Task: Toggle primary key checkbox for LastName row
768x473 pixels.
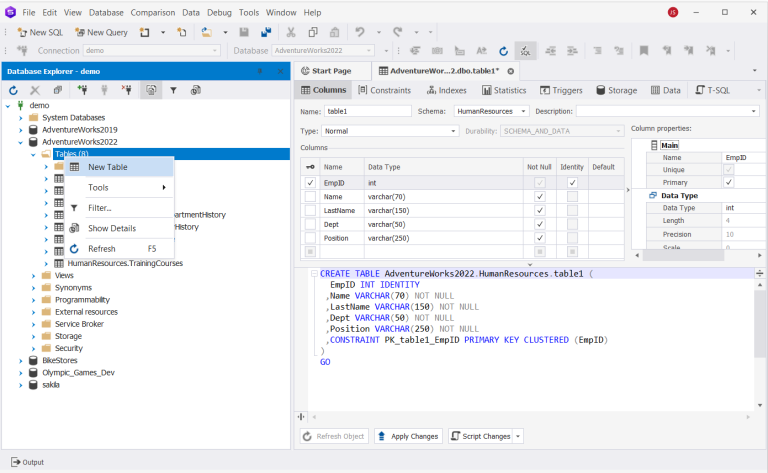Action: coord(310,211)
